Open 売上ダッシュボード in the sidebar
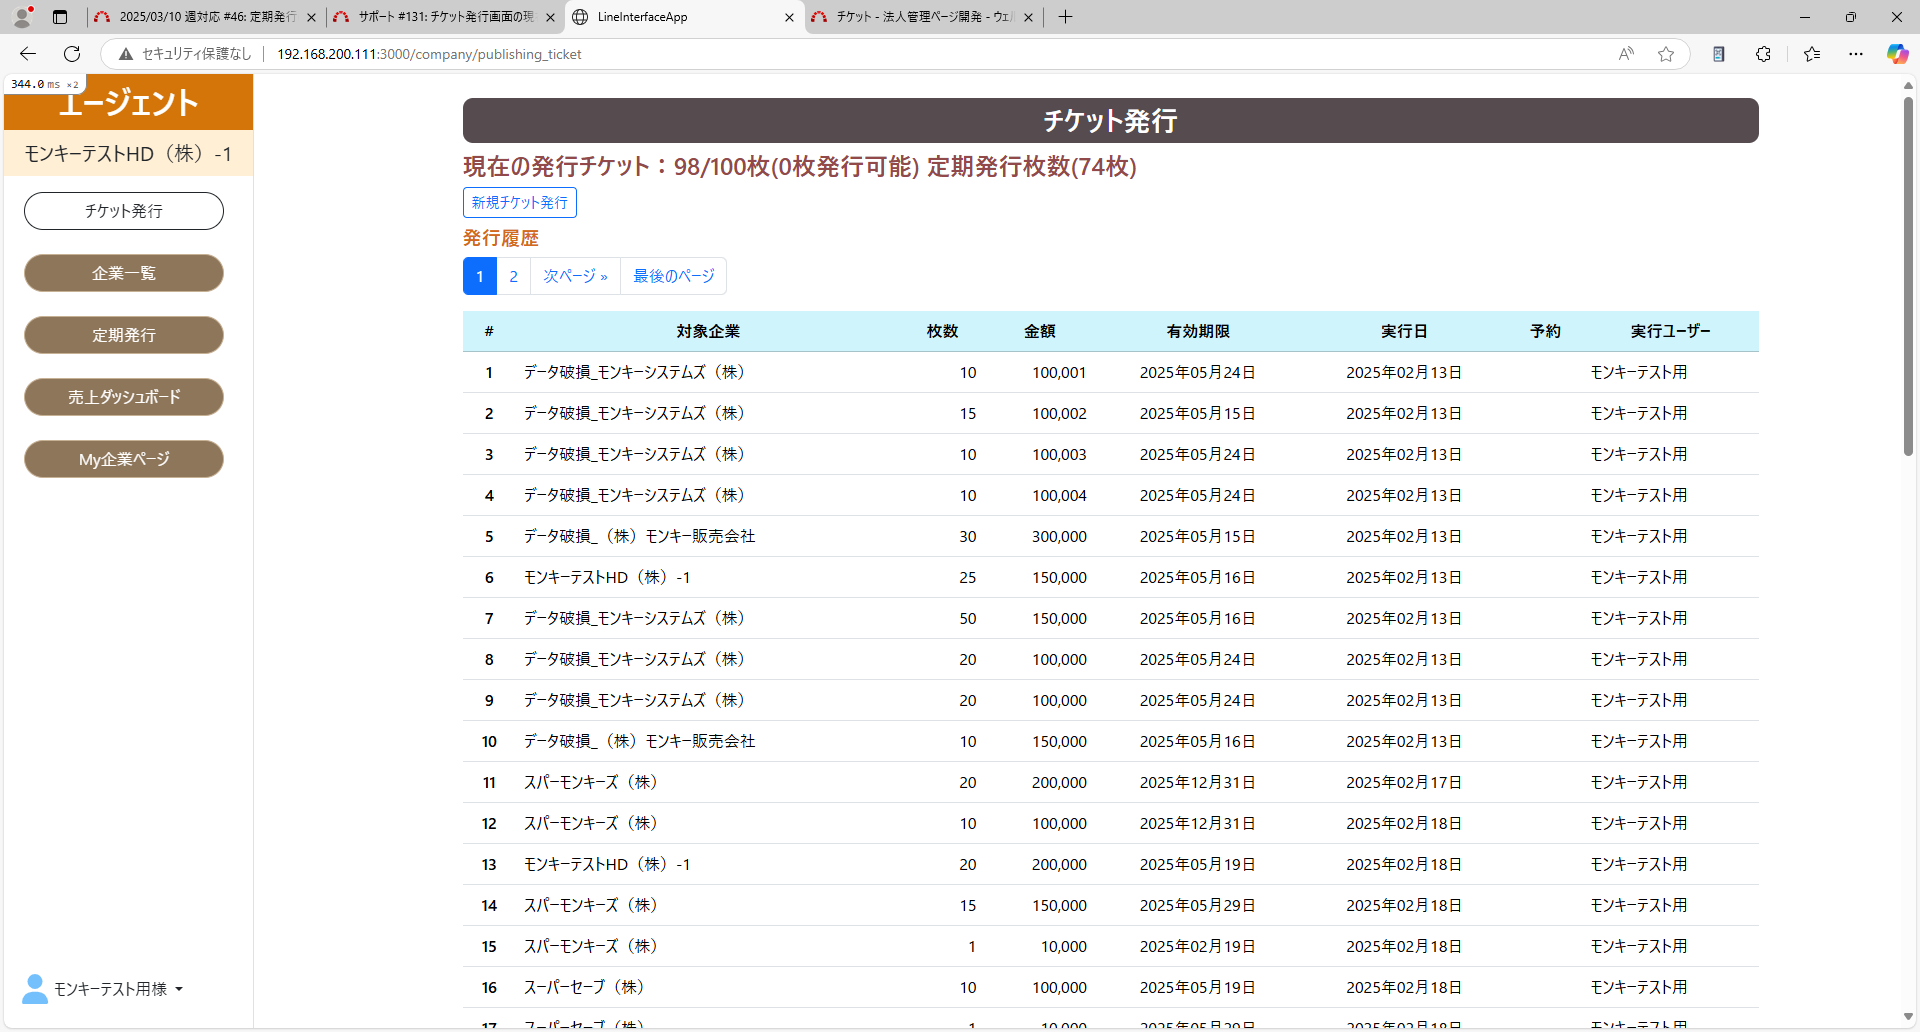This screenshot has width=1920, height=1032. [x=124, y=397]
